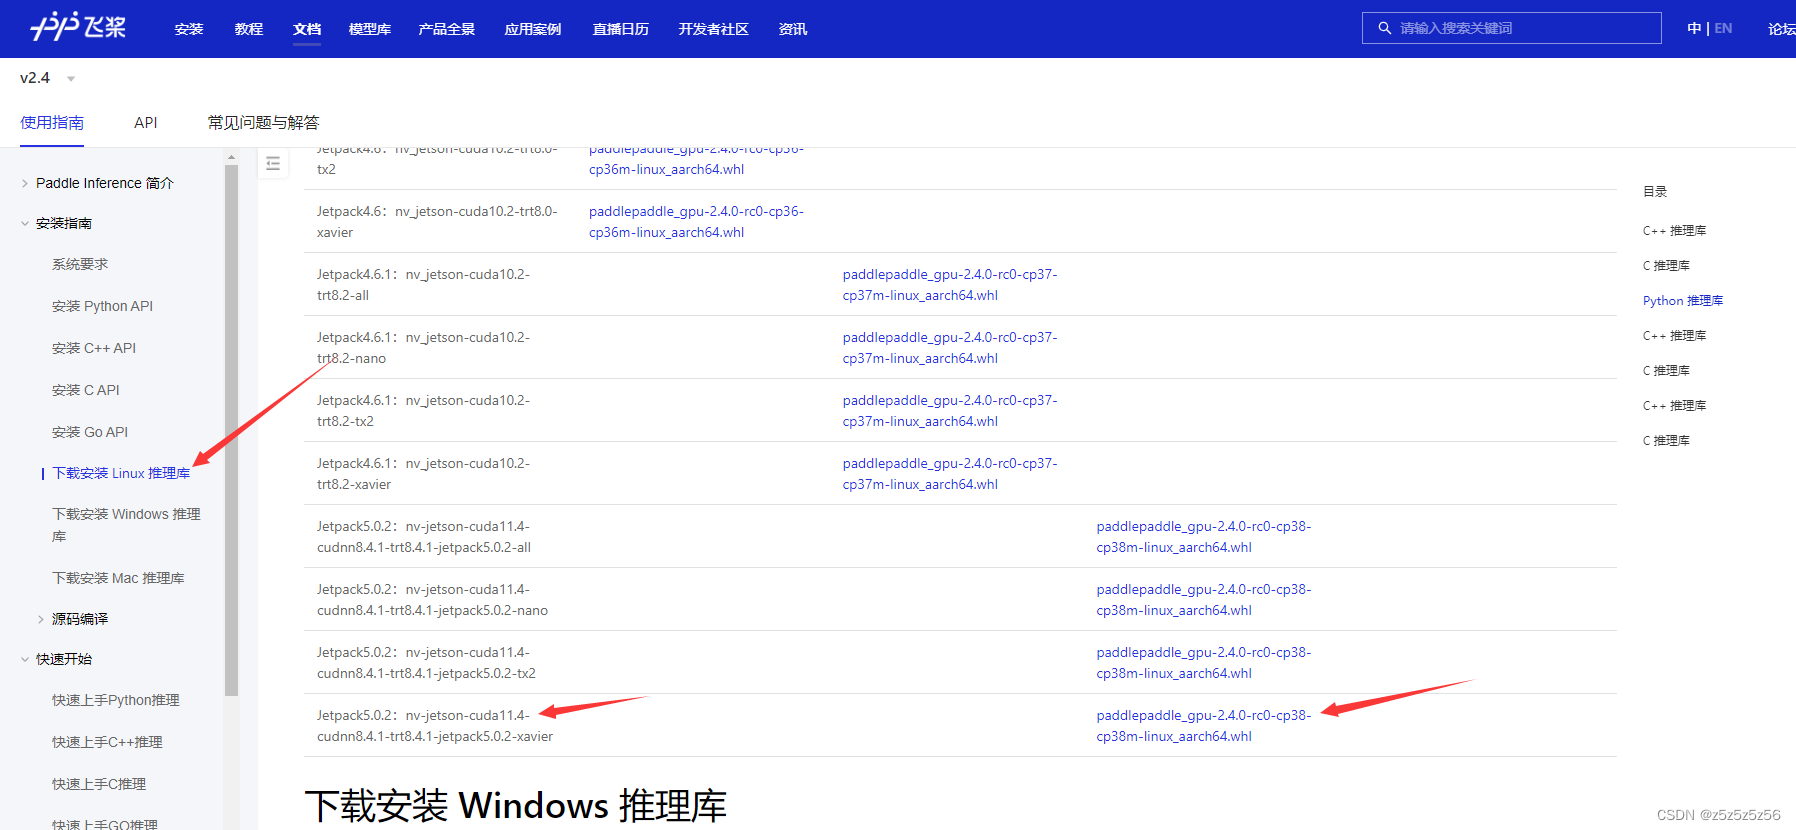The height and width of the screenshot is (830, 1796).
Task: Open 下载安装 Mac 推理库 in sidebar
Action: (x=118, y=578)
